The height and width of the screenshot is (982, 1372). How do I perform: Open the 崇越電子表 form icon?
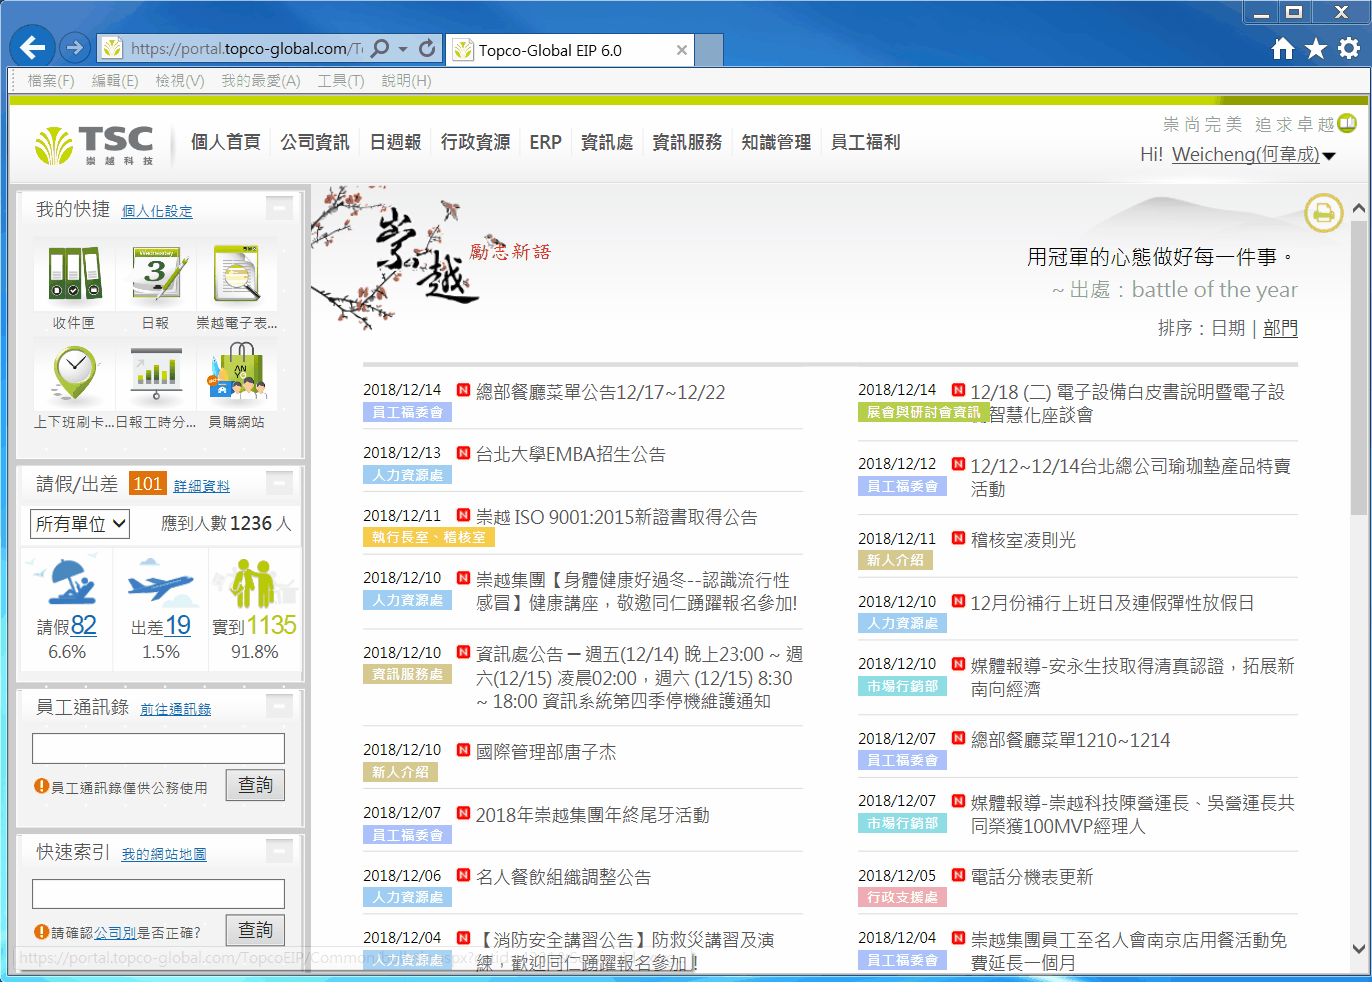coord(237,276)
